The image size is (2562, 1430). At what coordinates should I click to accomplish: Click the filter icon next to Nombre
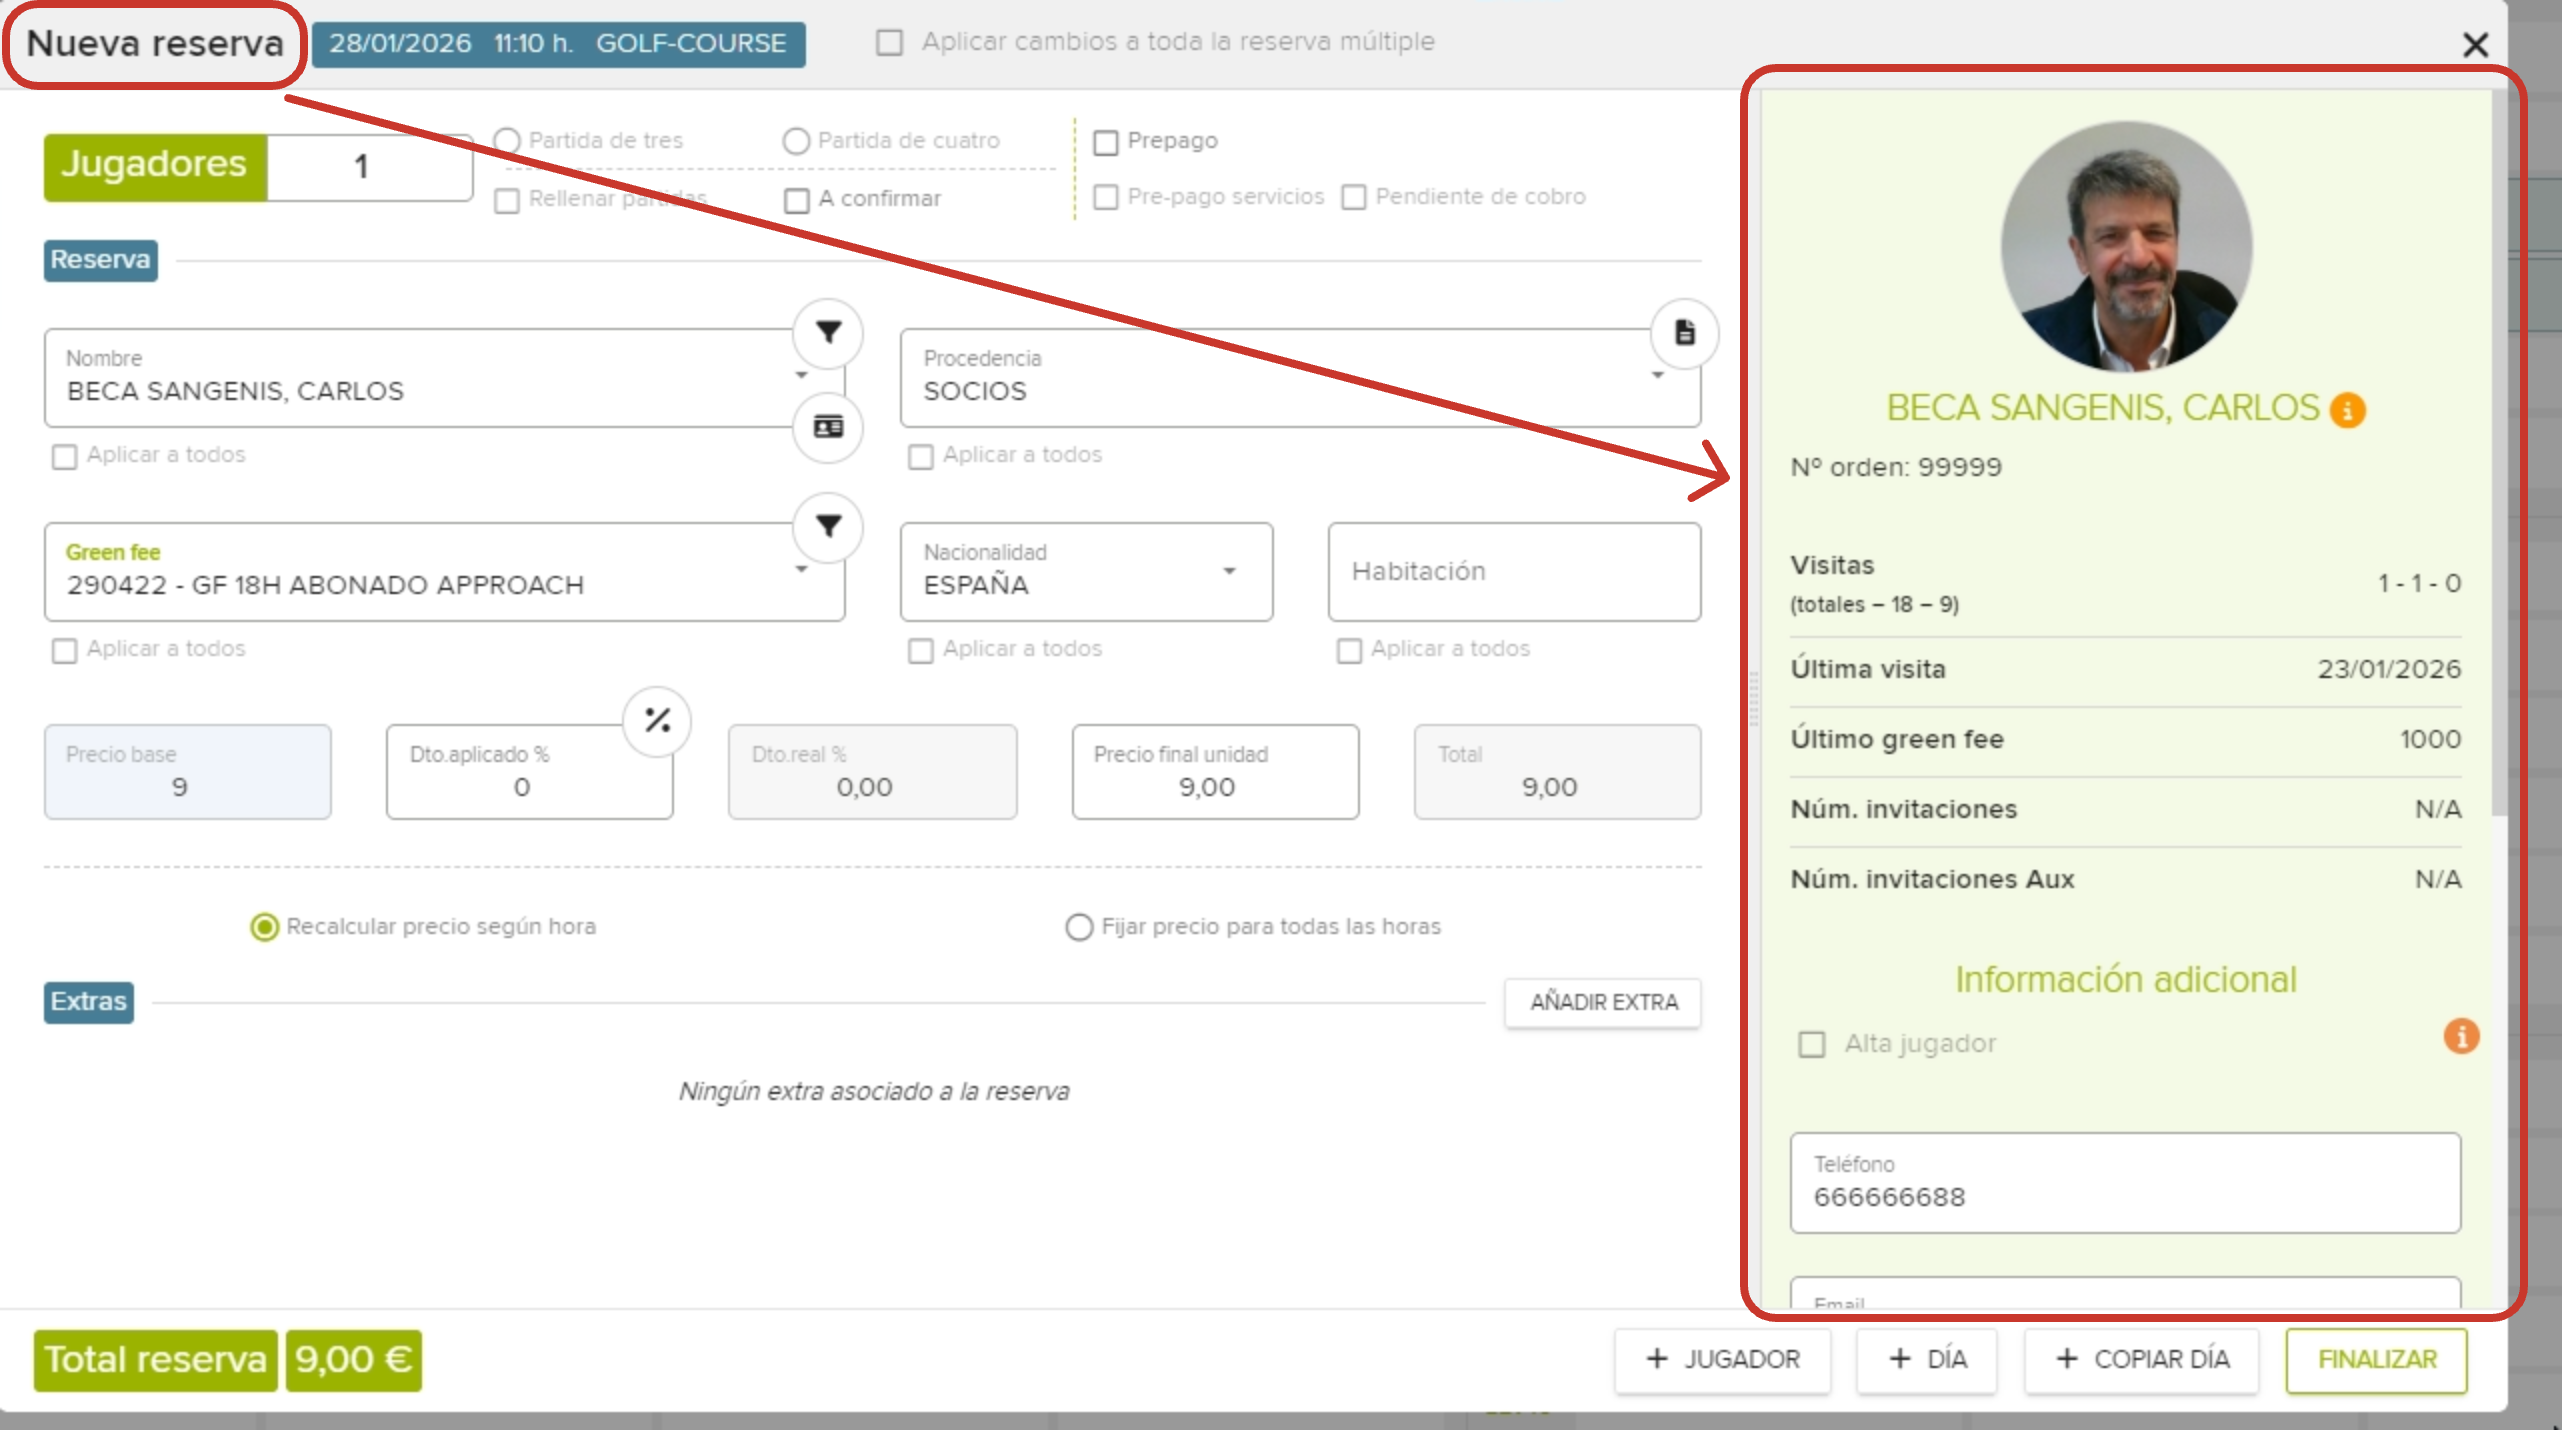(x=828, y=333)
